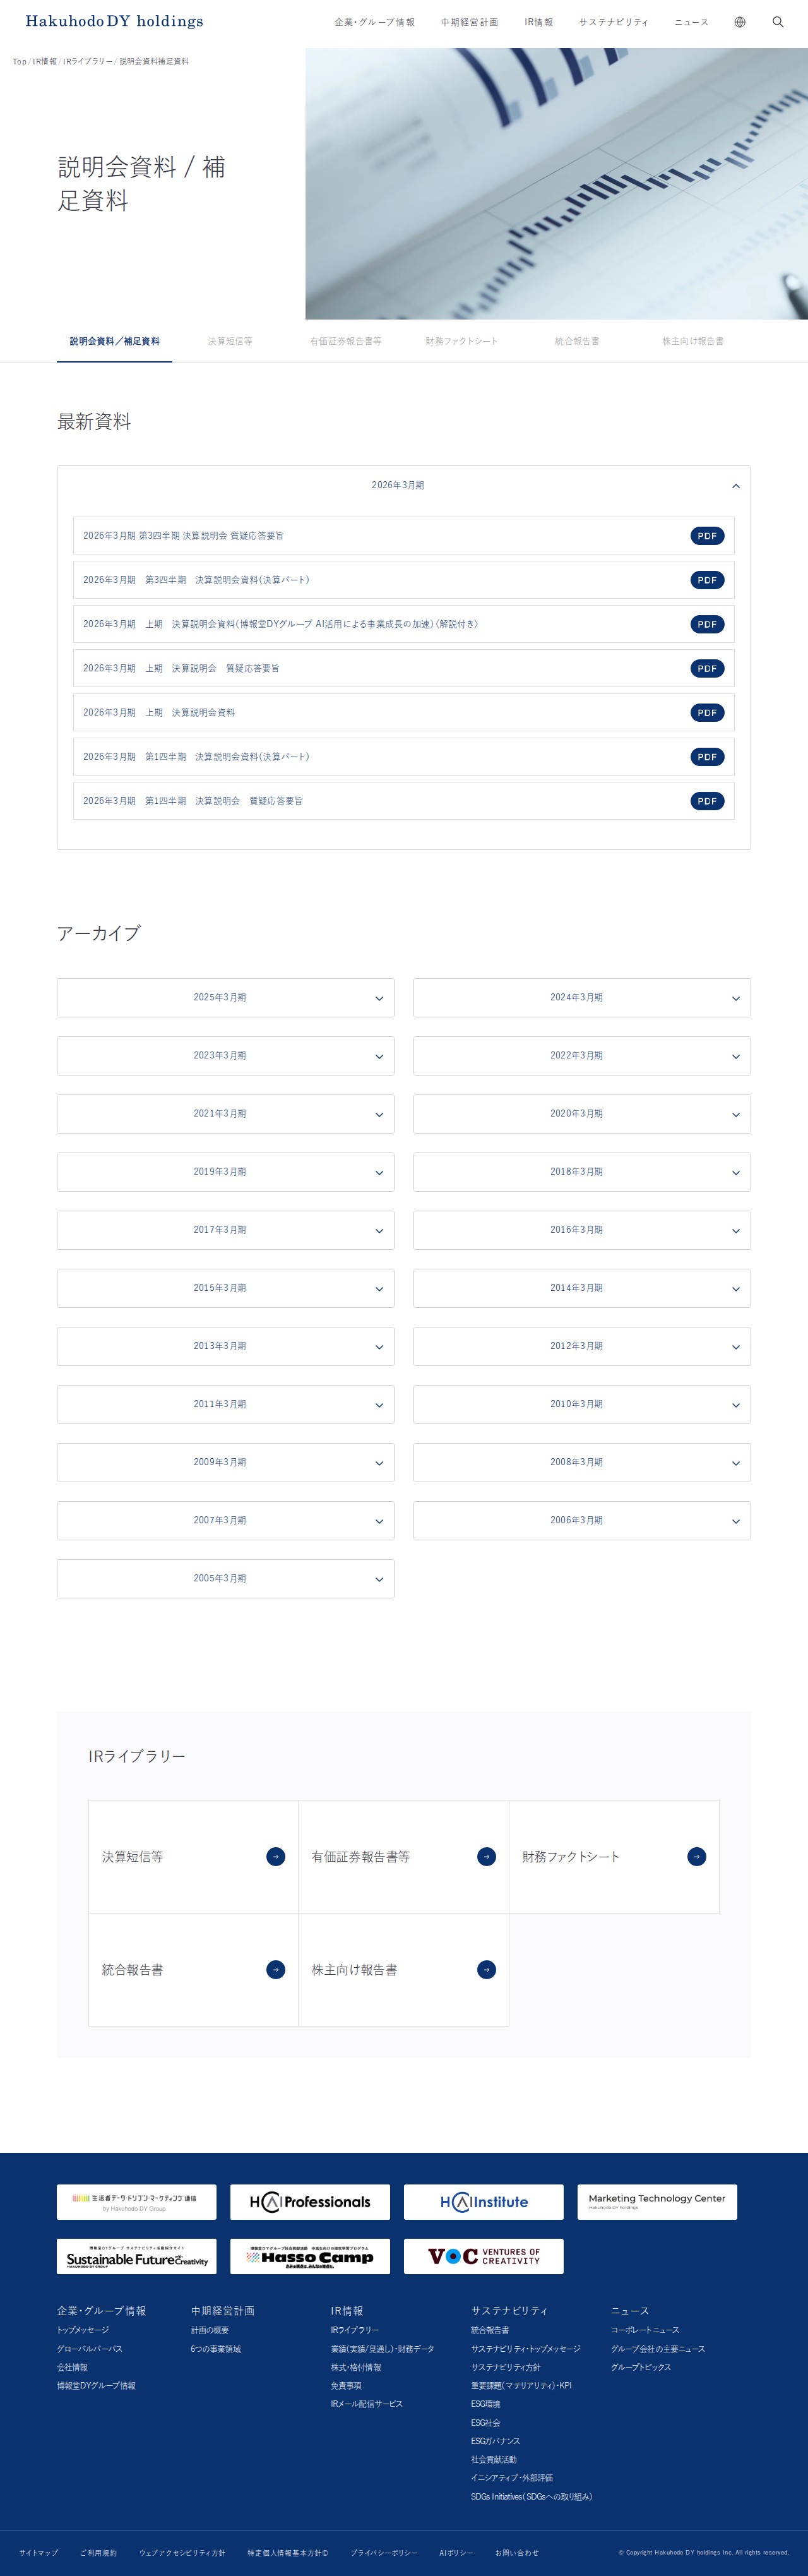Viewport: 808px width, 2576px height.
Task: Click arrow icon on 決算短信等 card
Action: pos(276,1857)
